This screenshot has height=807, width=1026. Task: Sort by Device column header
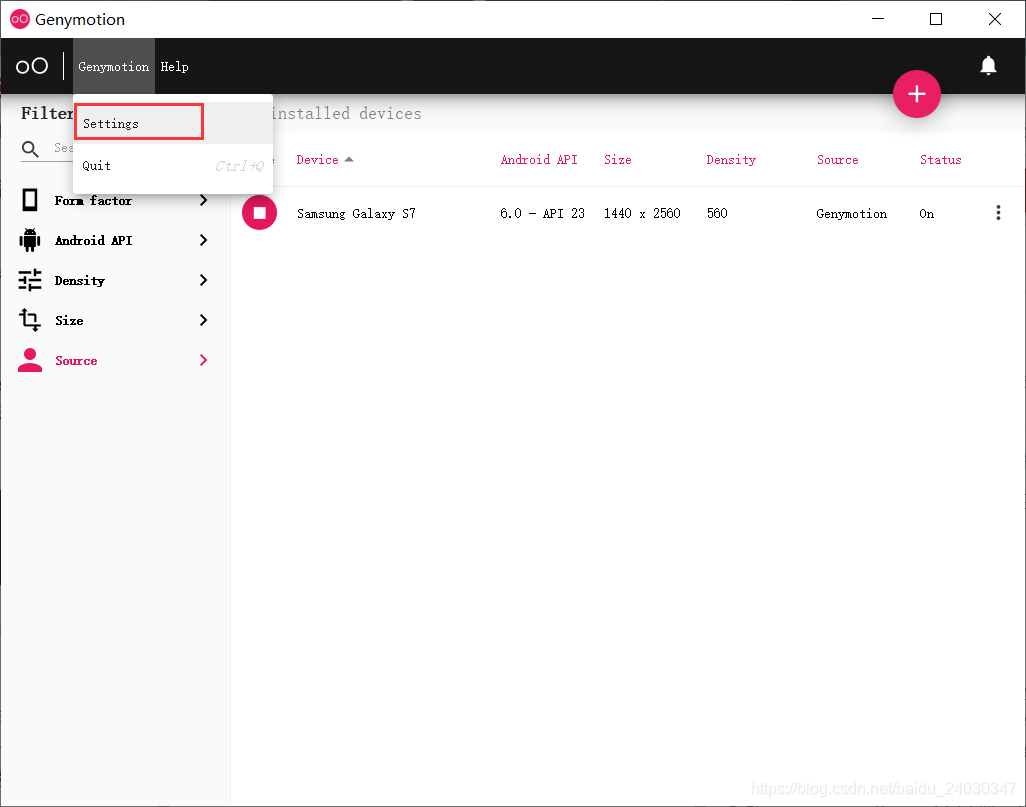pos(317,160)
